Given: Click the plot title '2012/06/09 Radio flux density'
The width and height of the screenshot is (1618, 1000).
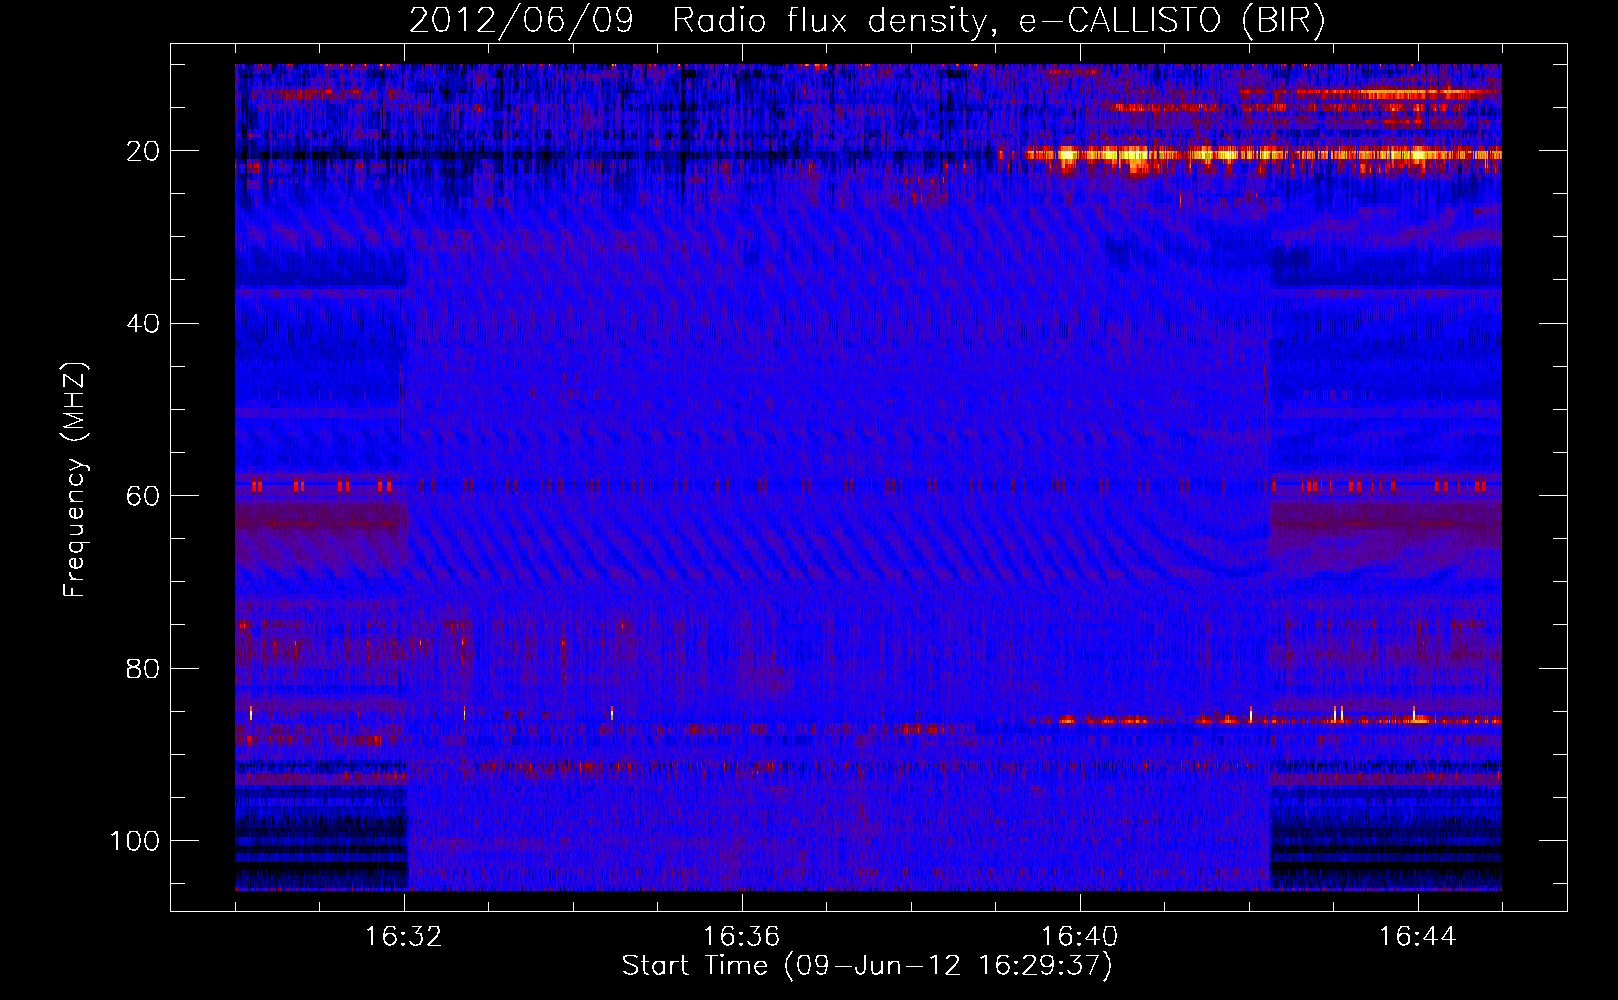Looking at the screenshot, I should click(x=867, y=22).
